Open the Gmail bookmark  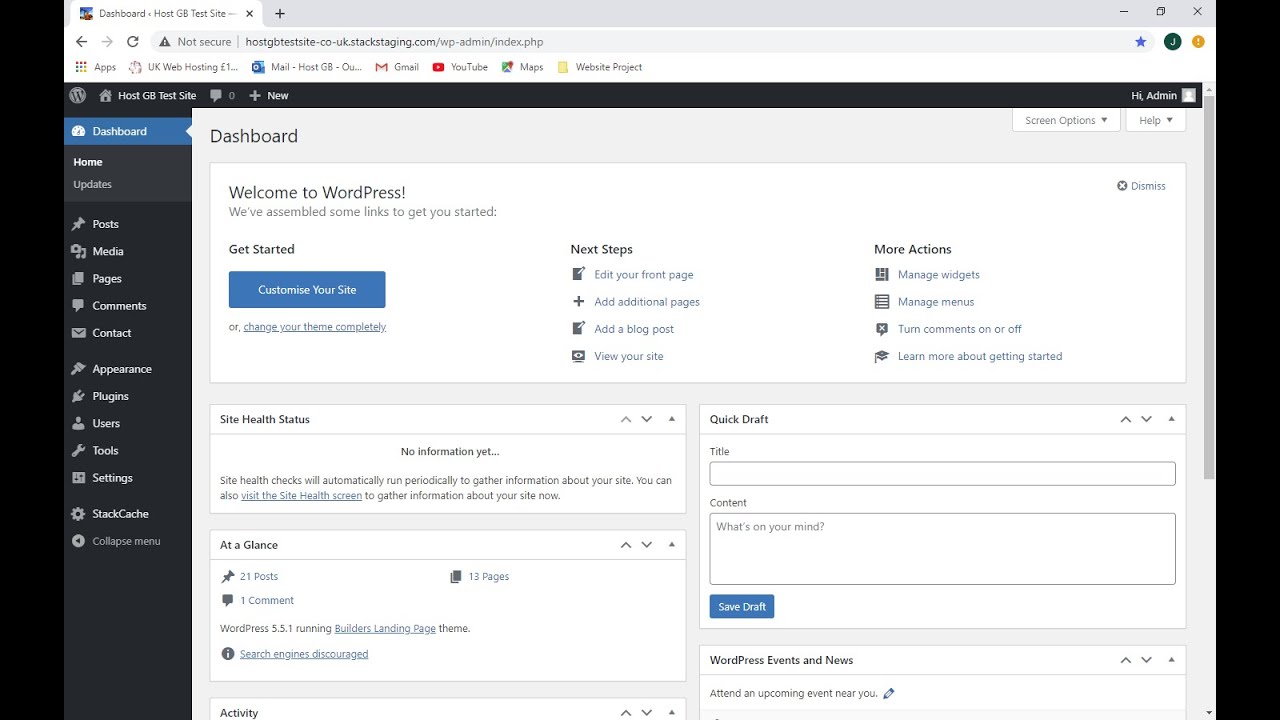(x=397, y=67)
